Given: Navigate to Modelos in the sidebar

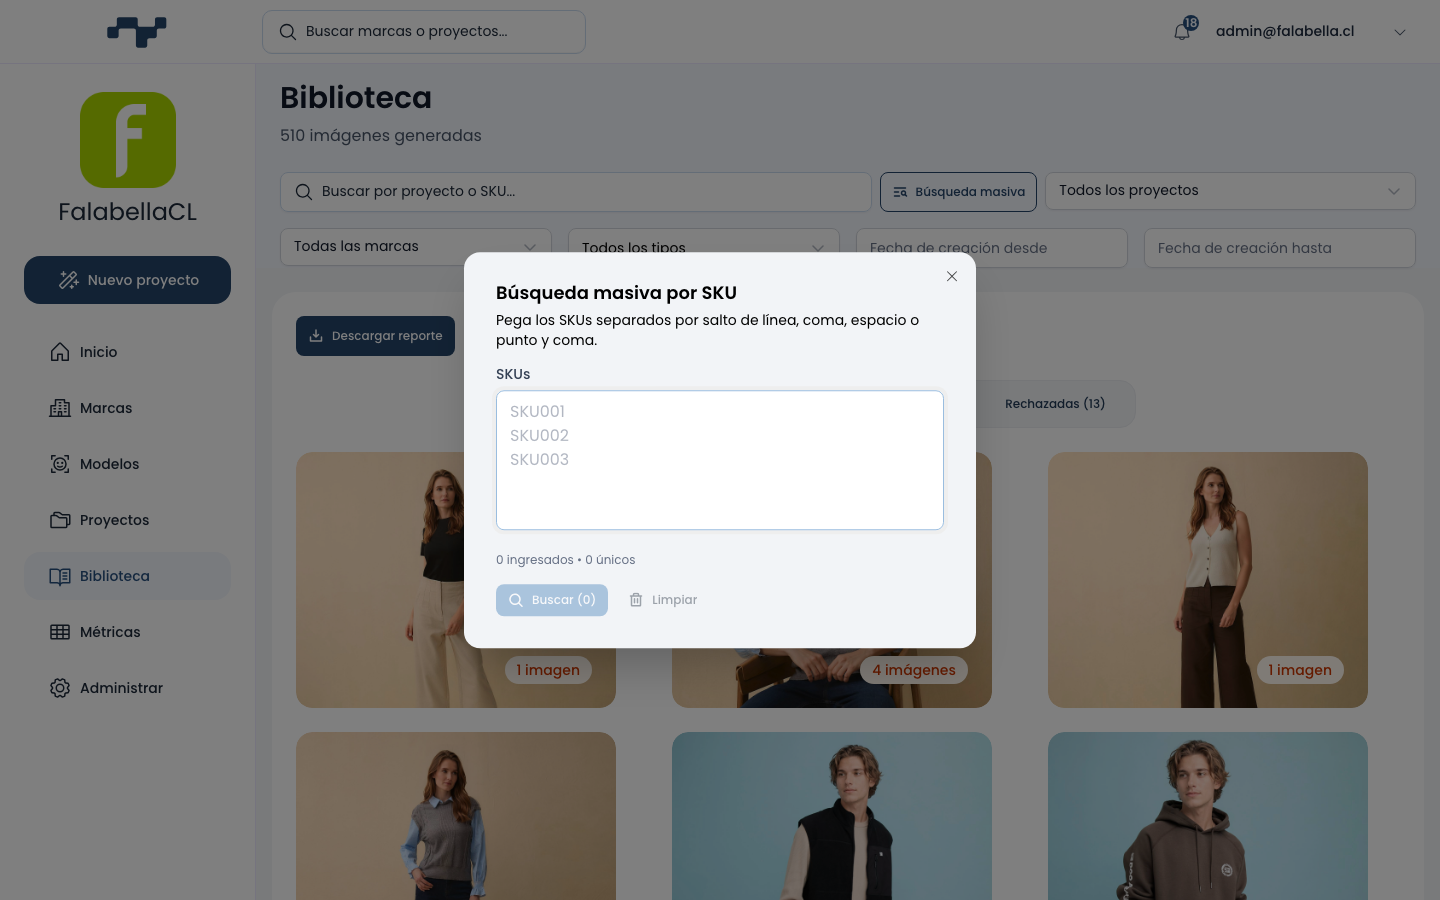Looking at the screenshot, I should tap(128, 464).
